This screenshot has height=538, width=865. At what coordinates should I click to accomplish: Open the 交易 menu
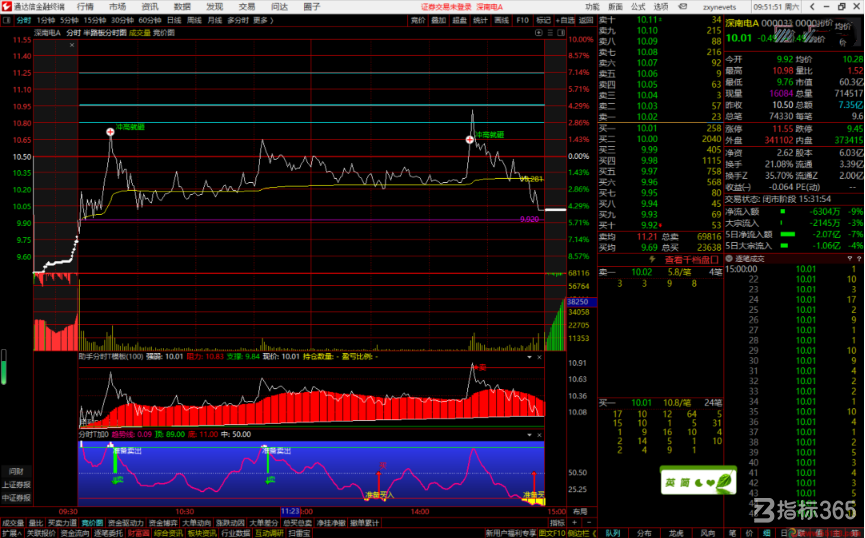pos(247,7)
